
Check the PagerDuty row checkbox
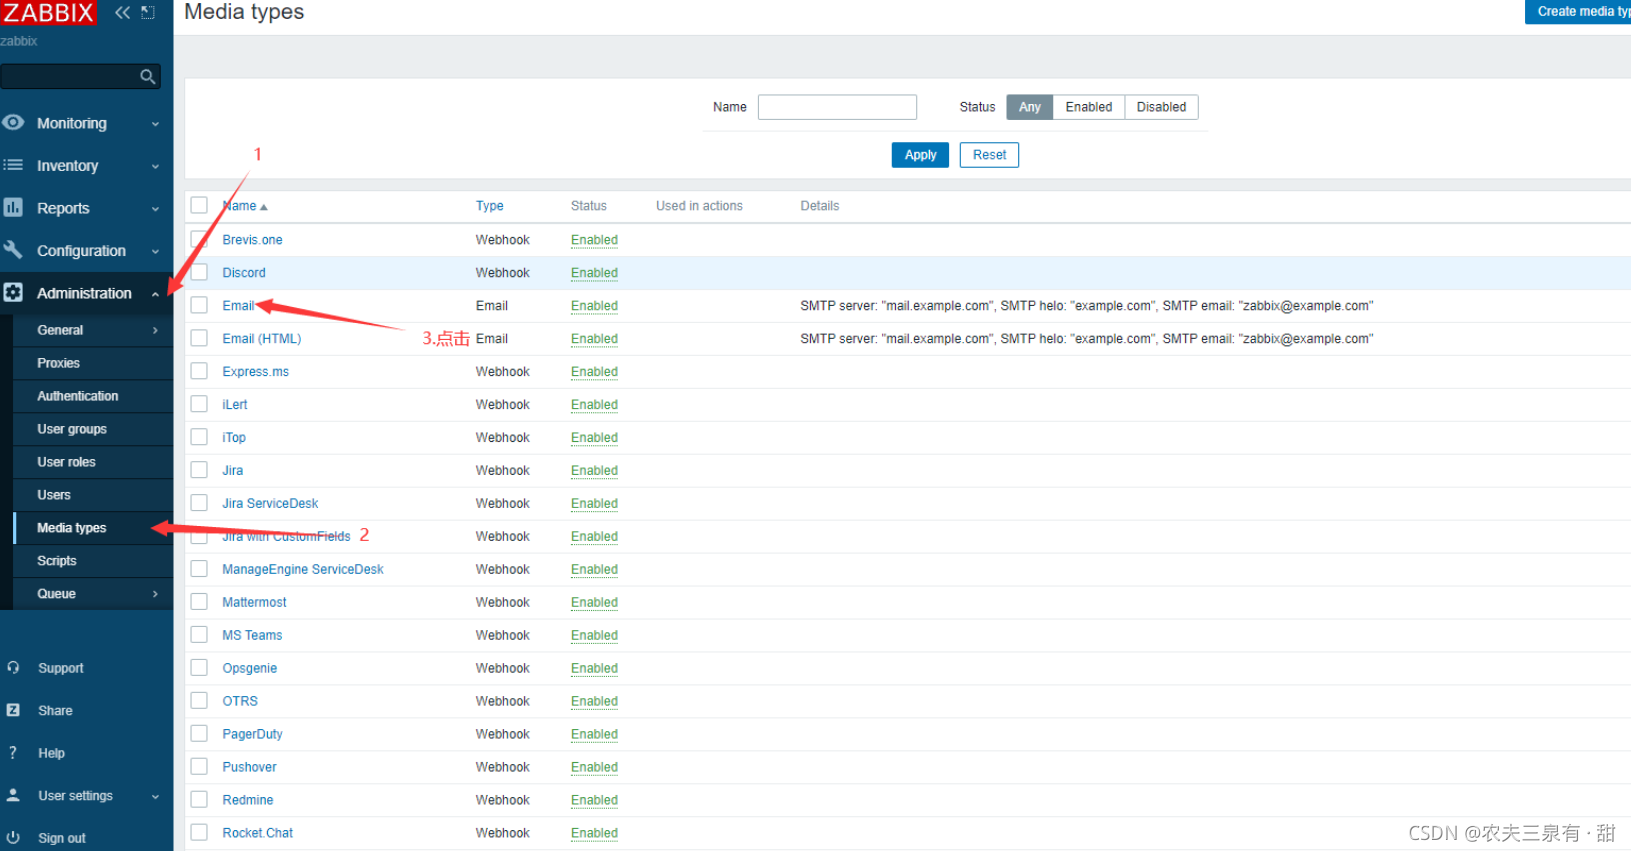pyautogui.click(x=199, y=734)
